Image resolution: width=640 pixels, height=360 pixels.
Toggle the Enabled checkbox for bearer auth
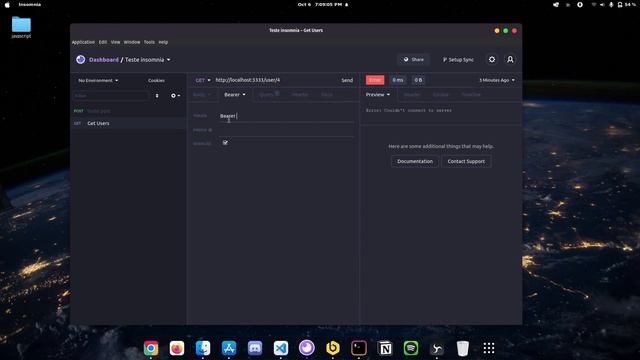point(225,143)
